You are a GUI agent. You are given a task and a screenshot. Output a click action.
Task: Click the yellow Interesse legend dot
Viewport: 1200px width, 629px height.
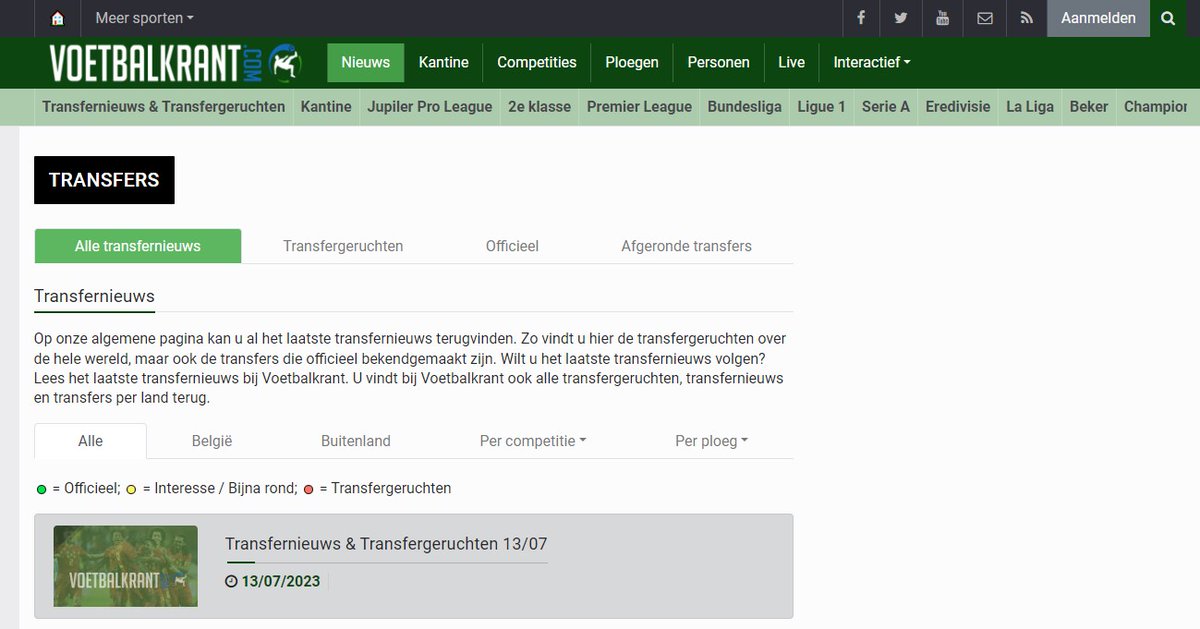coord(131,489)
